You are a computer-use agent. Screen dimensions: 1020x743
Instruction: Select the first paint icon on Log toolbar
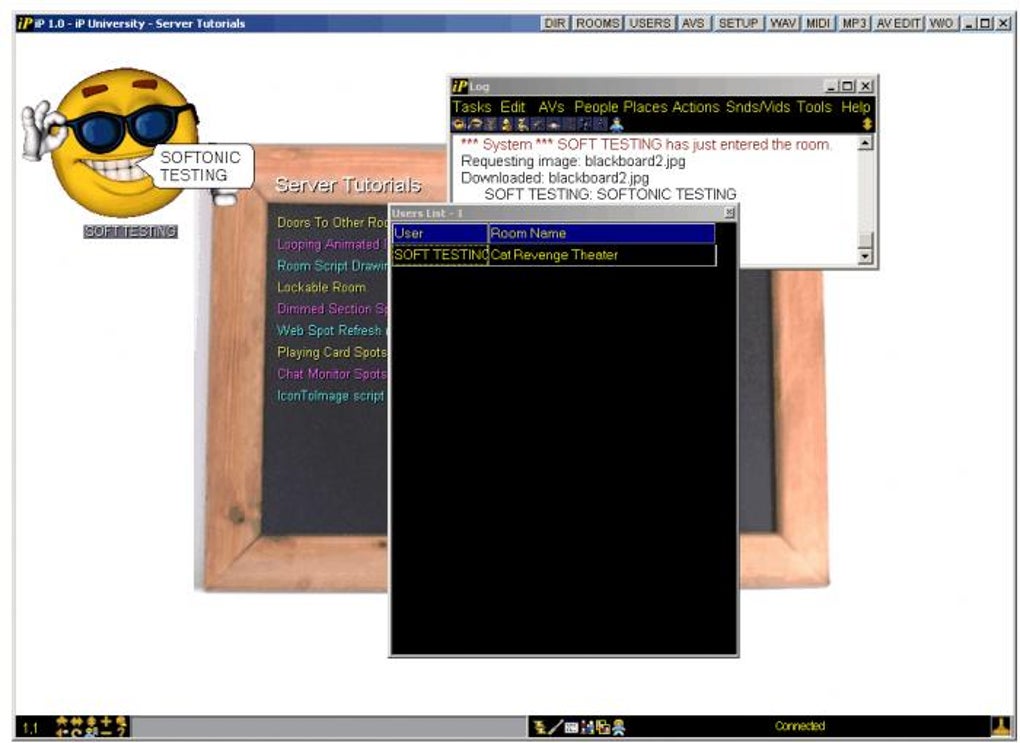point(458,126)
